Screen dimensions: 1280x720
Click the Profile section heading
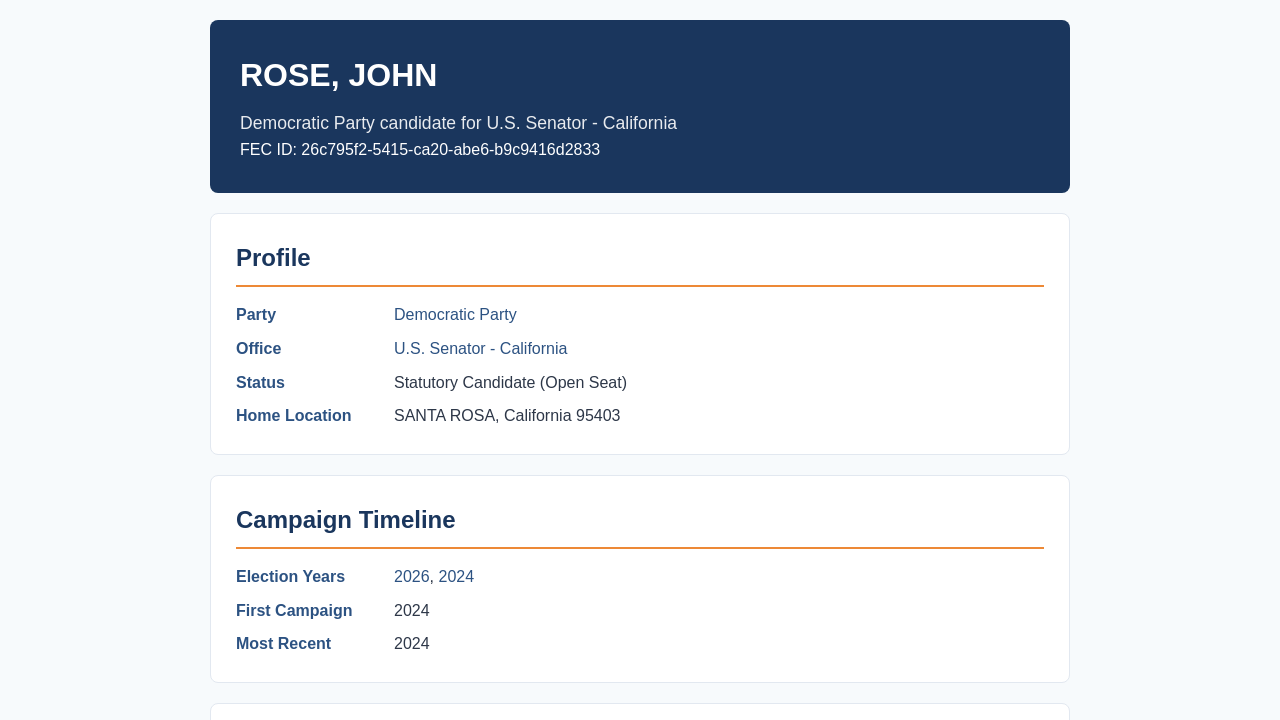click(x=273, y=258)
